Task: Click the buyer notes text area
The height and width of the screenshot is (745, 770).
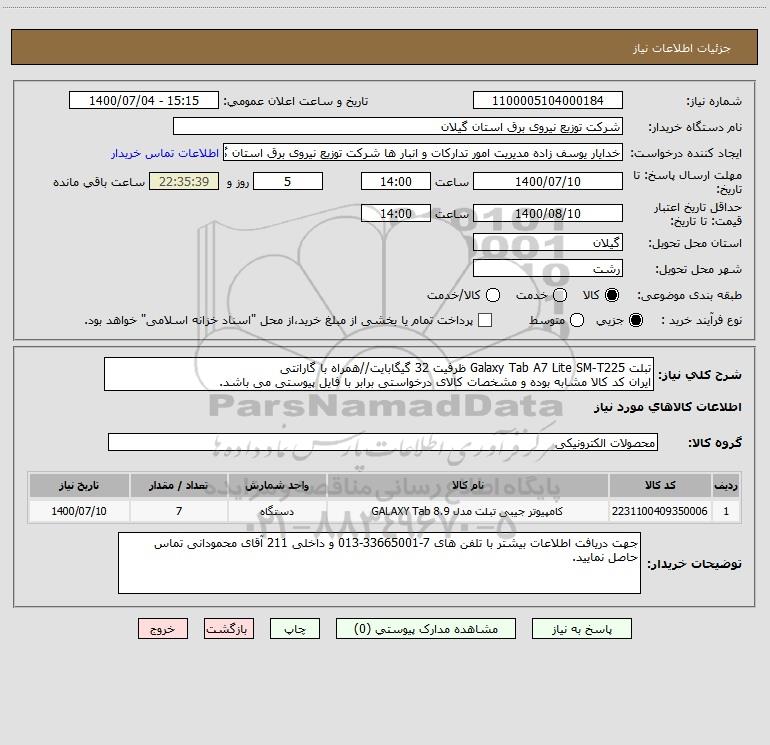Action: (379, 563)
